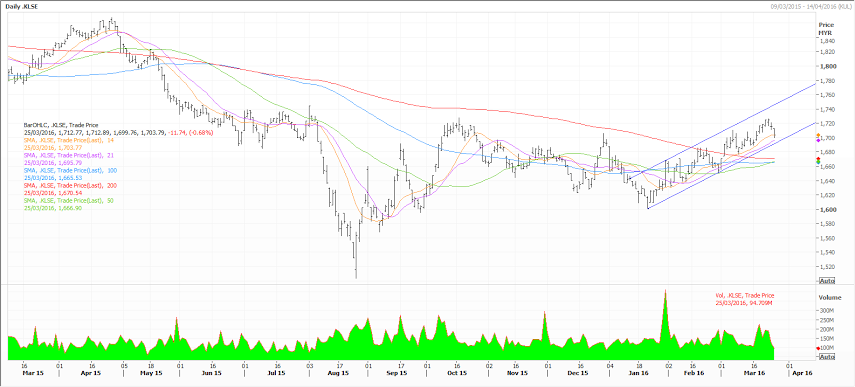855x387 pixels.
Task: Click the 300M volume axis label
Action: (827, 310)
